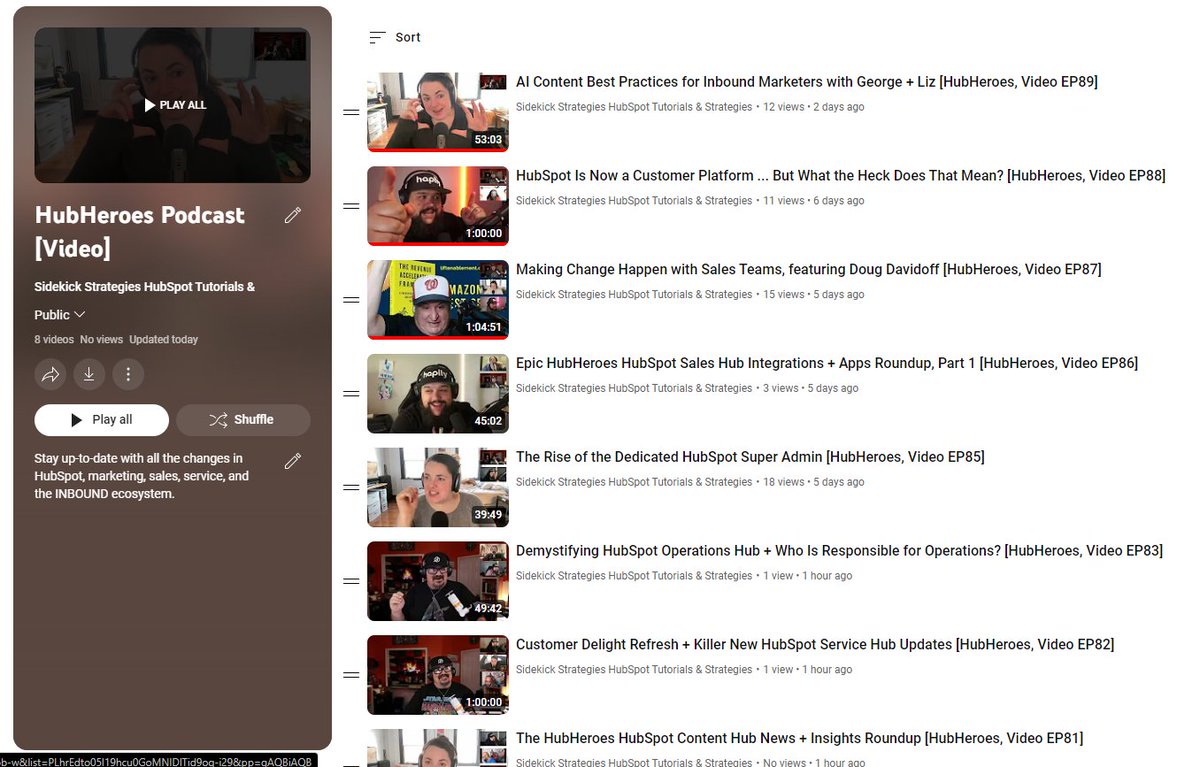Open AI Content Best Practices EP89 title

[807, 82]
